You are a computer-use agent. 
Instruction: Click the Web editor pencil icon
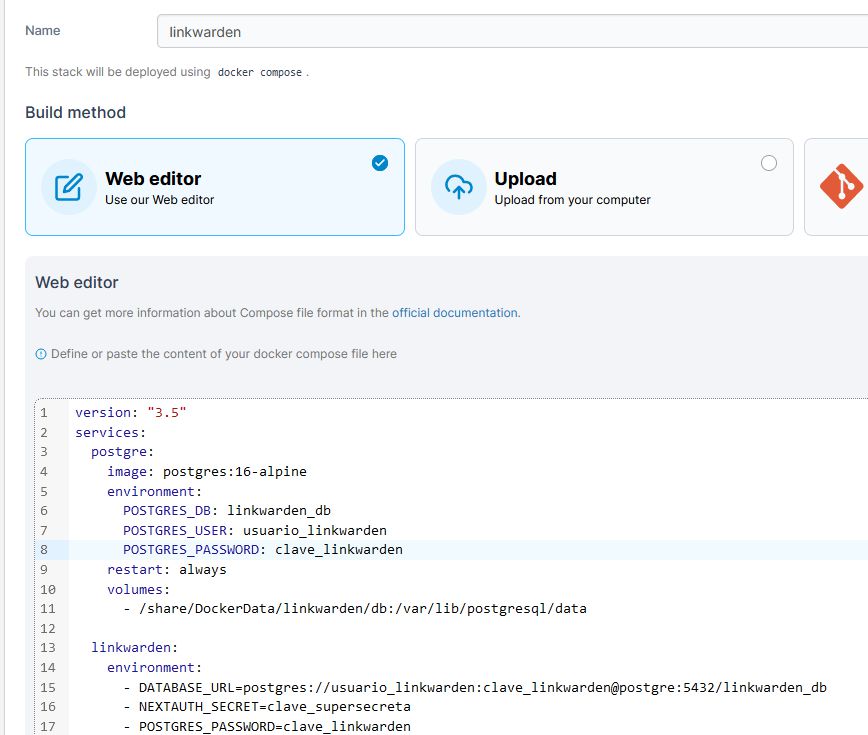pyautogui.click(x=68, y=187)
